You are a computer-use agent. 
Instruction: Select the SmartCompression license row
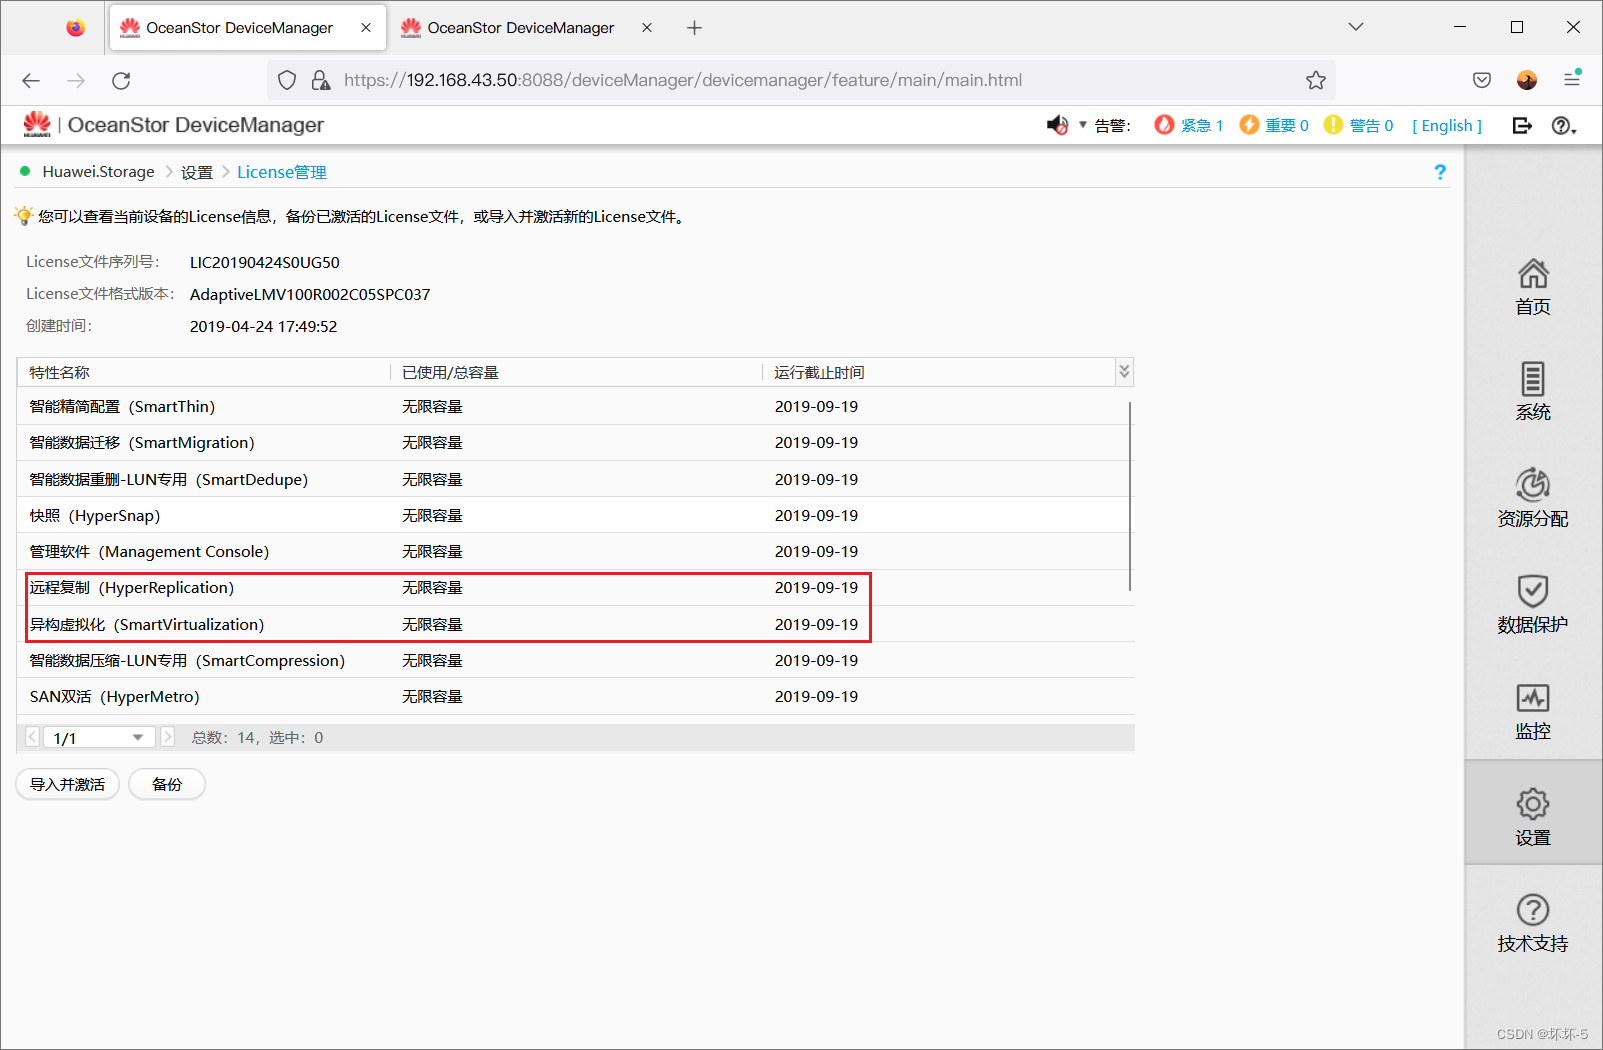[575, 660]
